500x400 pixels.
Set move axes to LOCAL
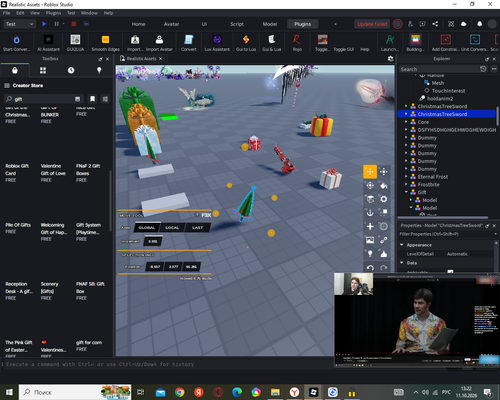172,228
